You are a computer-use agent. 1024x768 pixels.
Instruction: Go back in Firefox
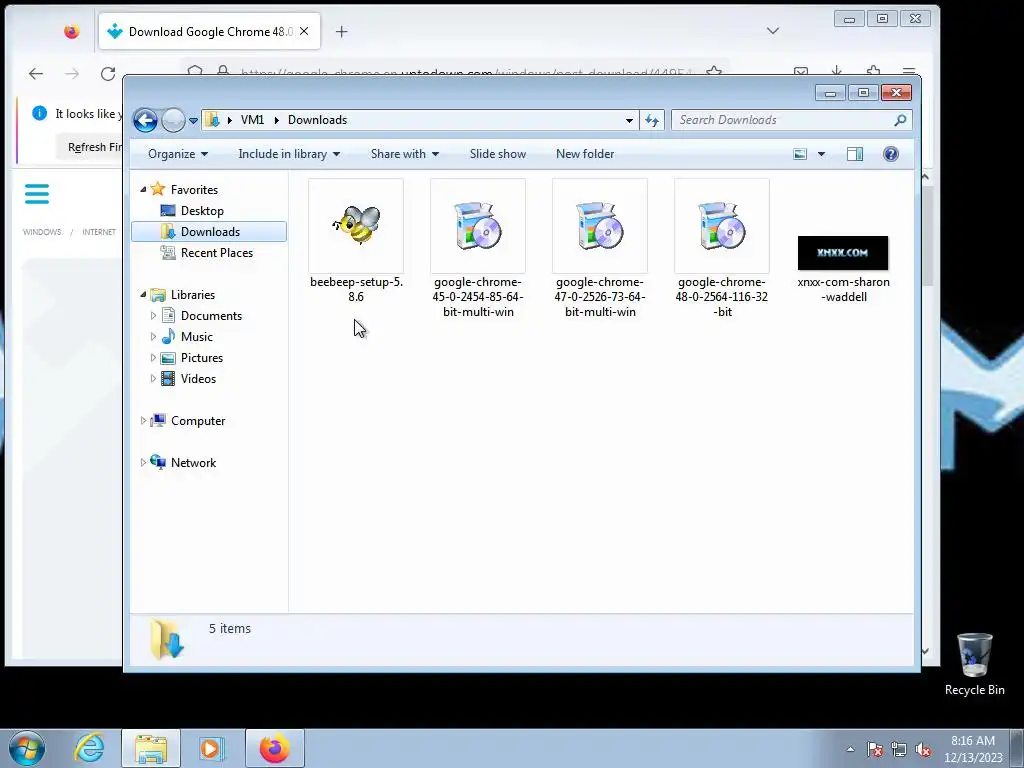36,74
